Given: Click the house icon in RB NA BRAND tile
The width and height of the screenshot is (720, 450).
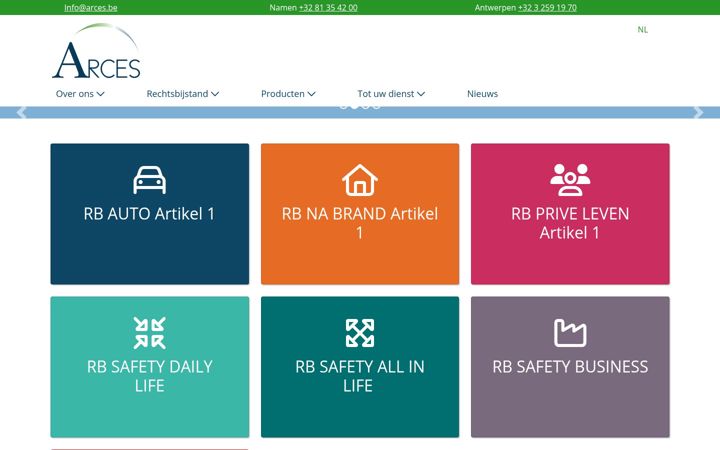Looking at the screenshot, I should click(x=360, y=180).
